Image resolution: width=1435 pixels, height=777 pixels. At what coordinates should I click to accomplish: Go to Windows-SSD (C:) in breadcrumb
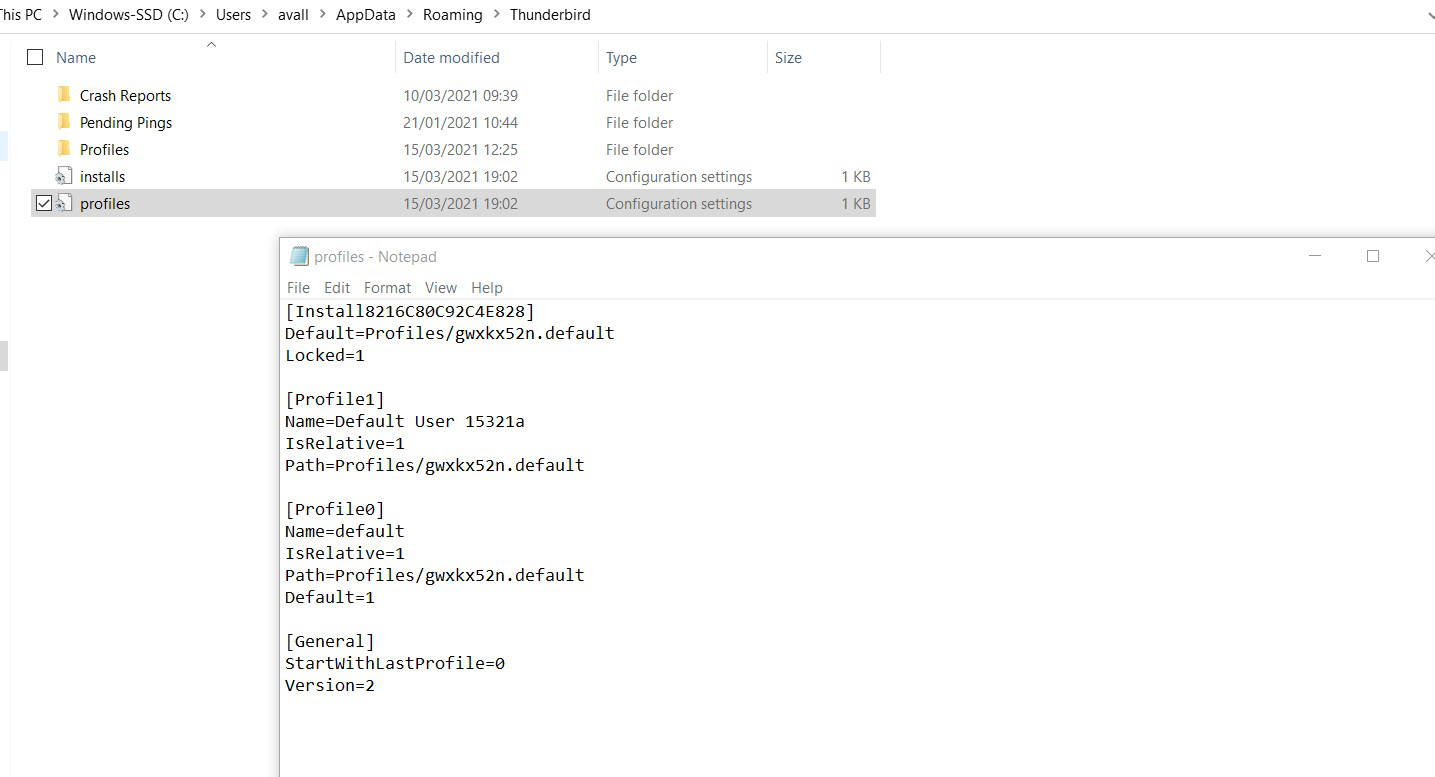click(129, 14)
